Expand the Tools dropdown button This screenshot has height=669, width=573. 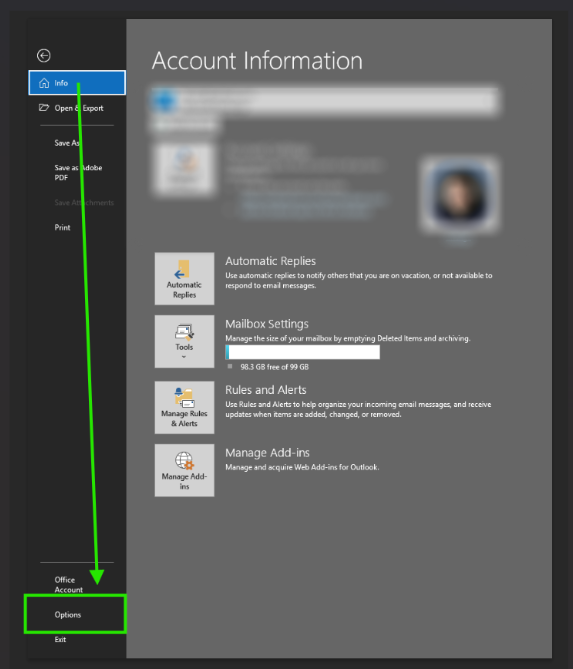pyautogui.click(x=184, y=341)
